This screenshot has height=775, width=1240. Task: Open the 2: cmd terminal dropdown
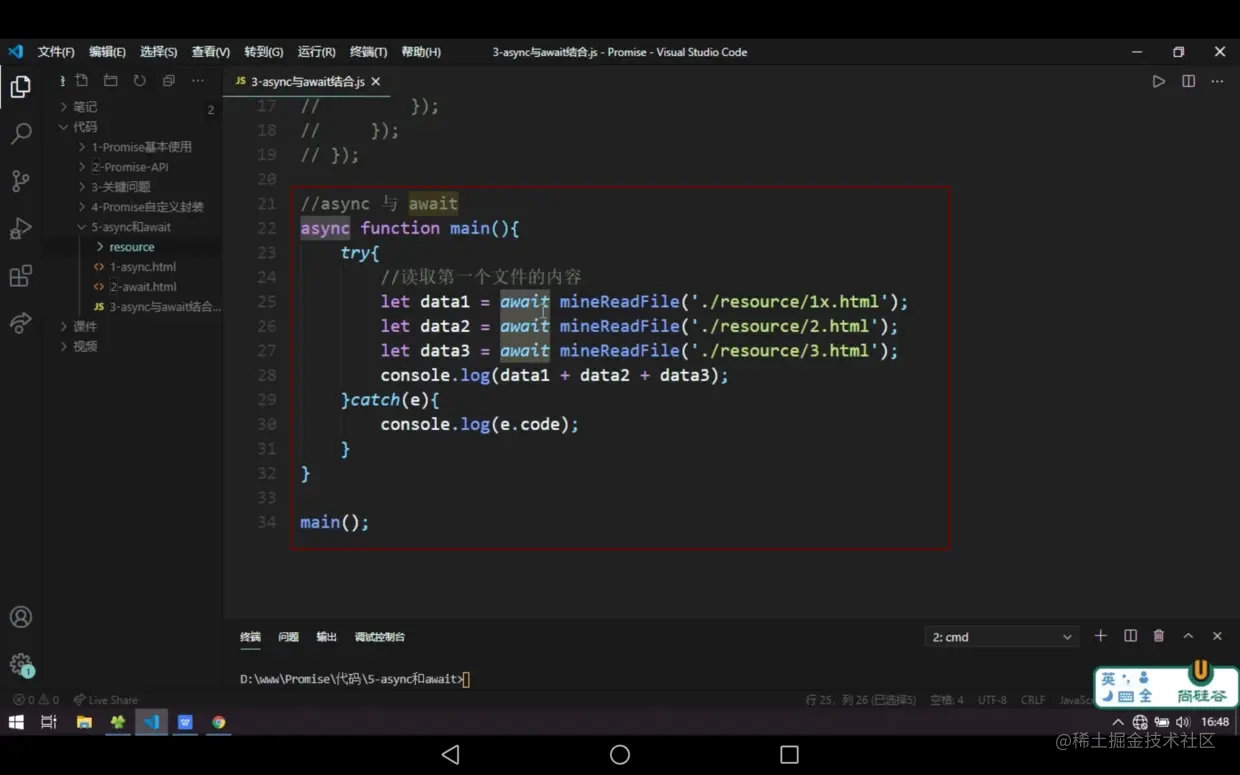point(1002,637)
